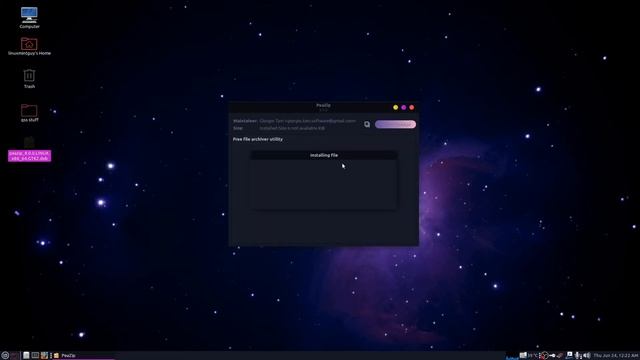Image resolution: width=640 pixels, height=360 pixels.
Task: Open the volume speaker icon in the tray
Action: point(587,356)
